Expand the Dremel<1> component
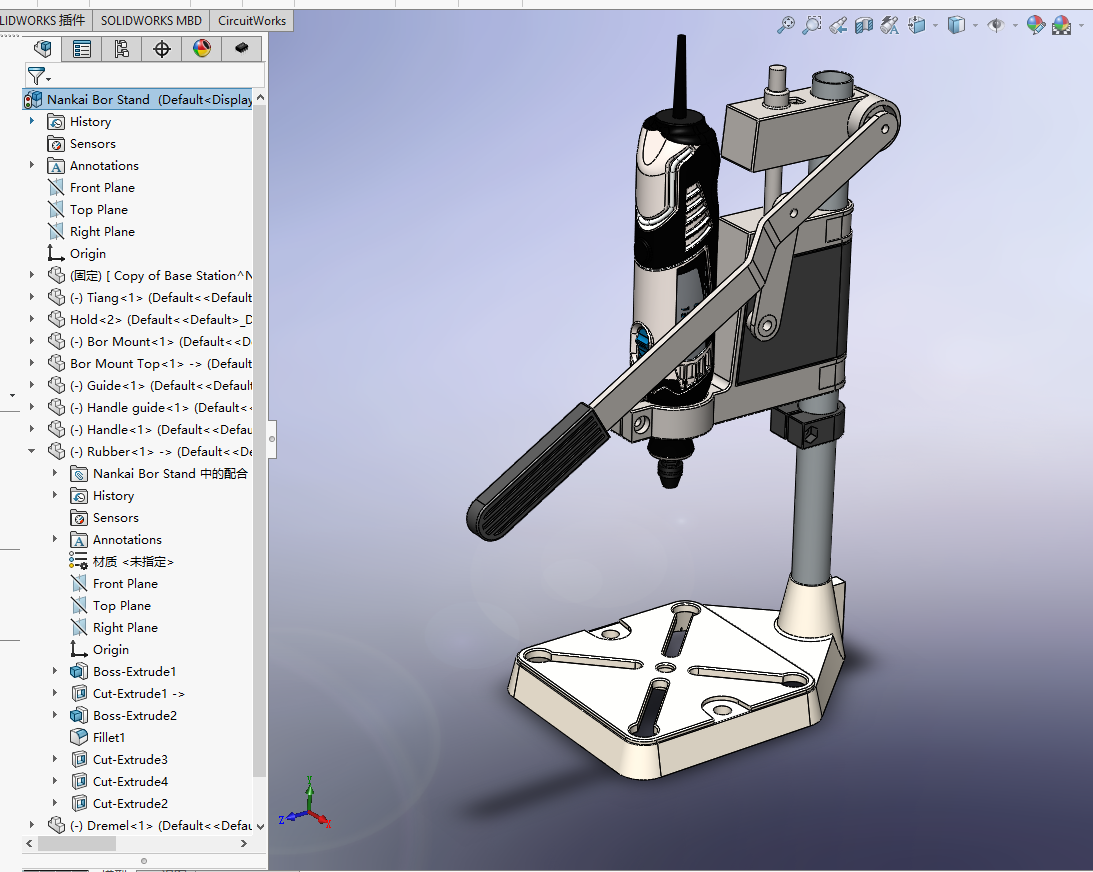Screen dimensions: 1093x872 (32, 825)
